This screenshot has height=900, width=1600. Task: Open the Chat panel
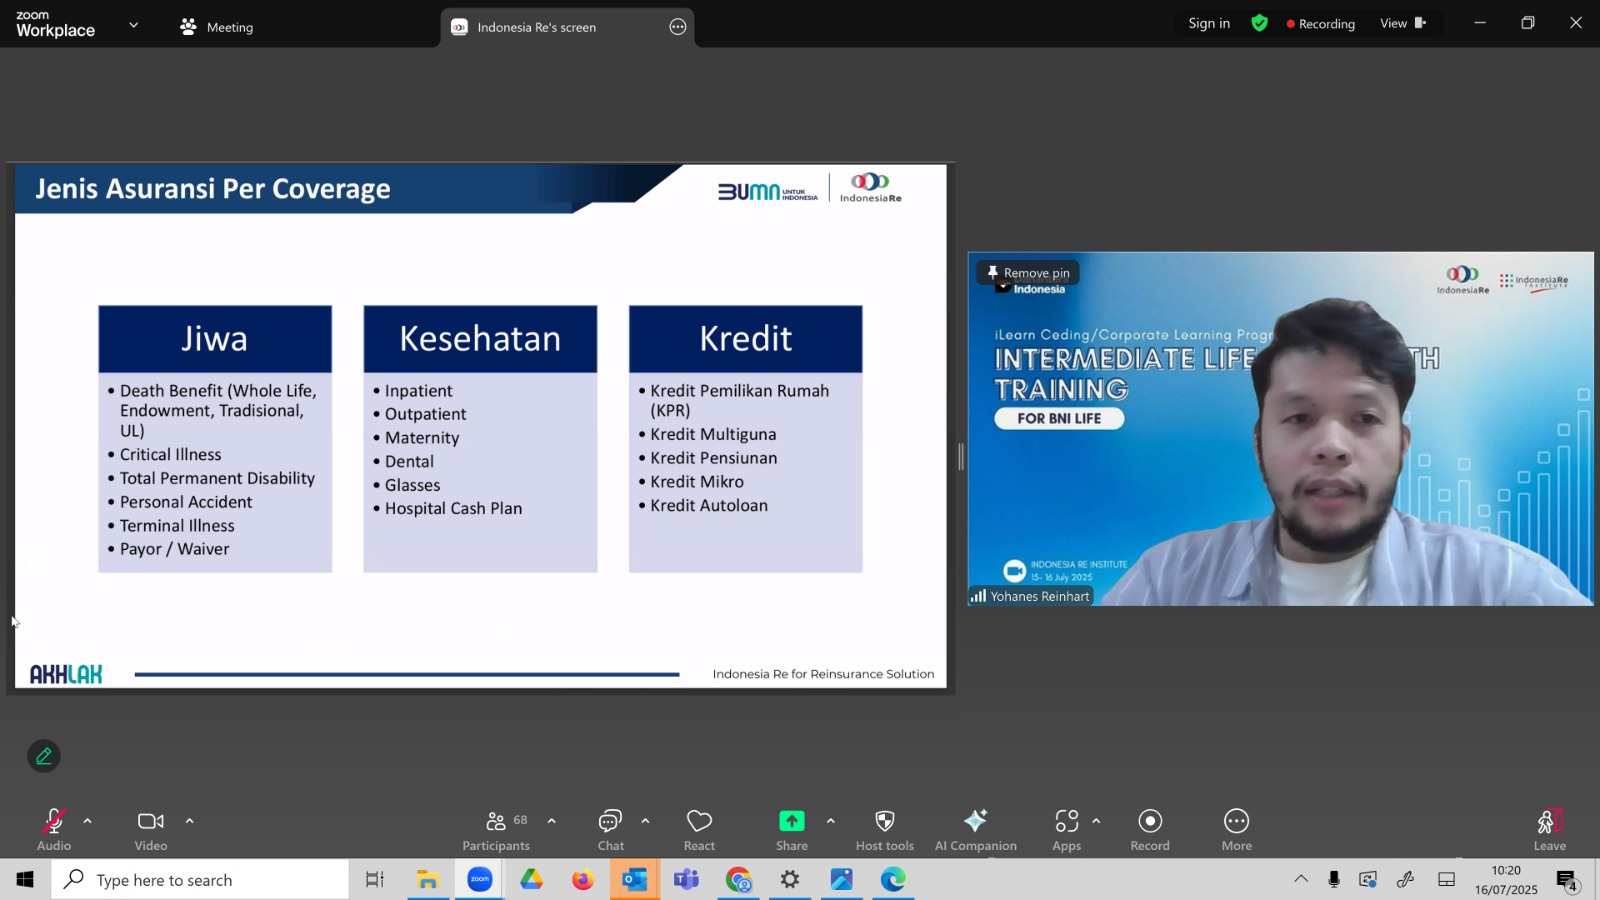point(610,830)
